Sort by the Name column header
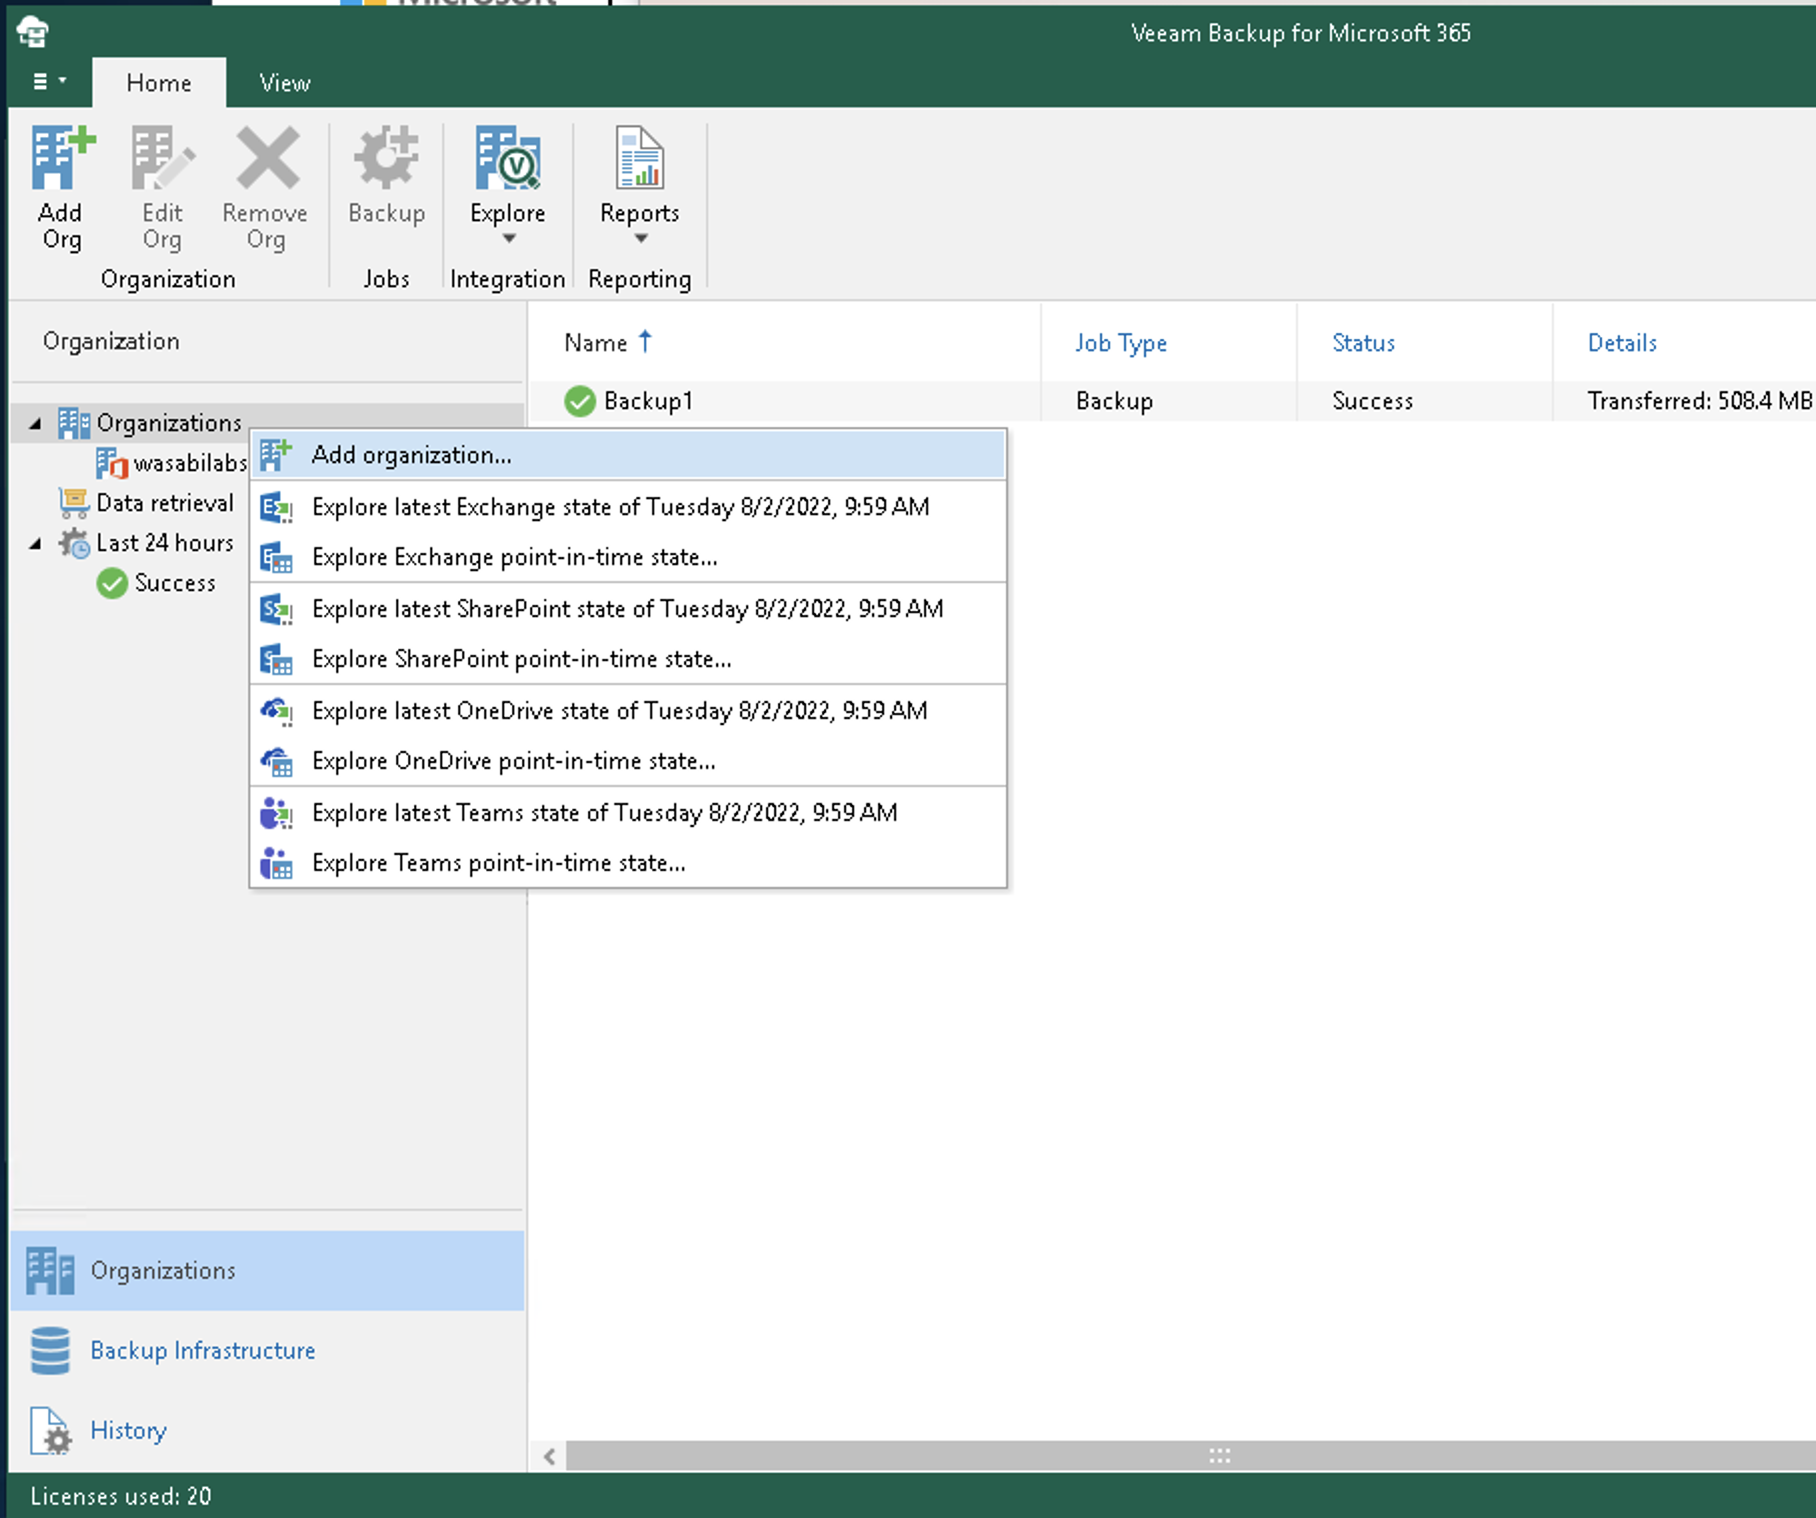Screen dimensions: 1816x1518 (x=596, y=343)
